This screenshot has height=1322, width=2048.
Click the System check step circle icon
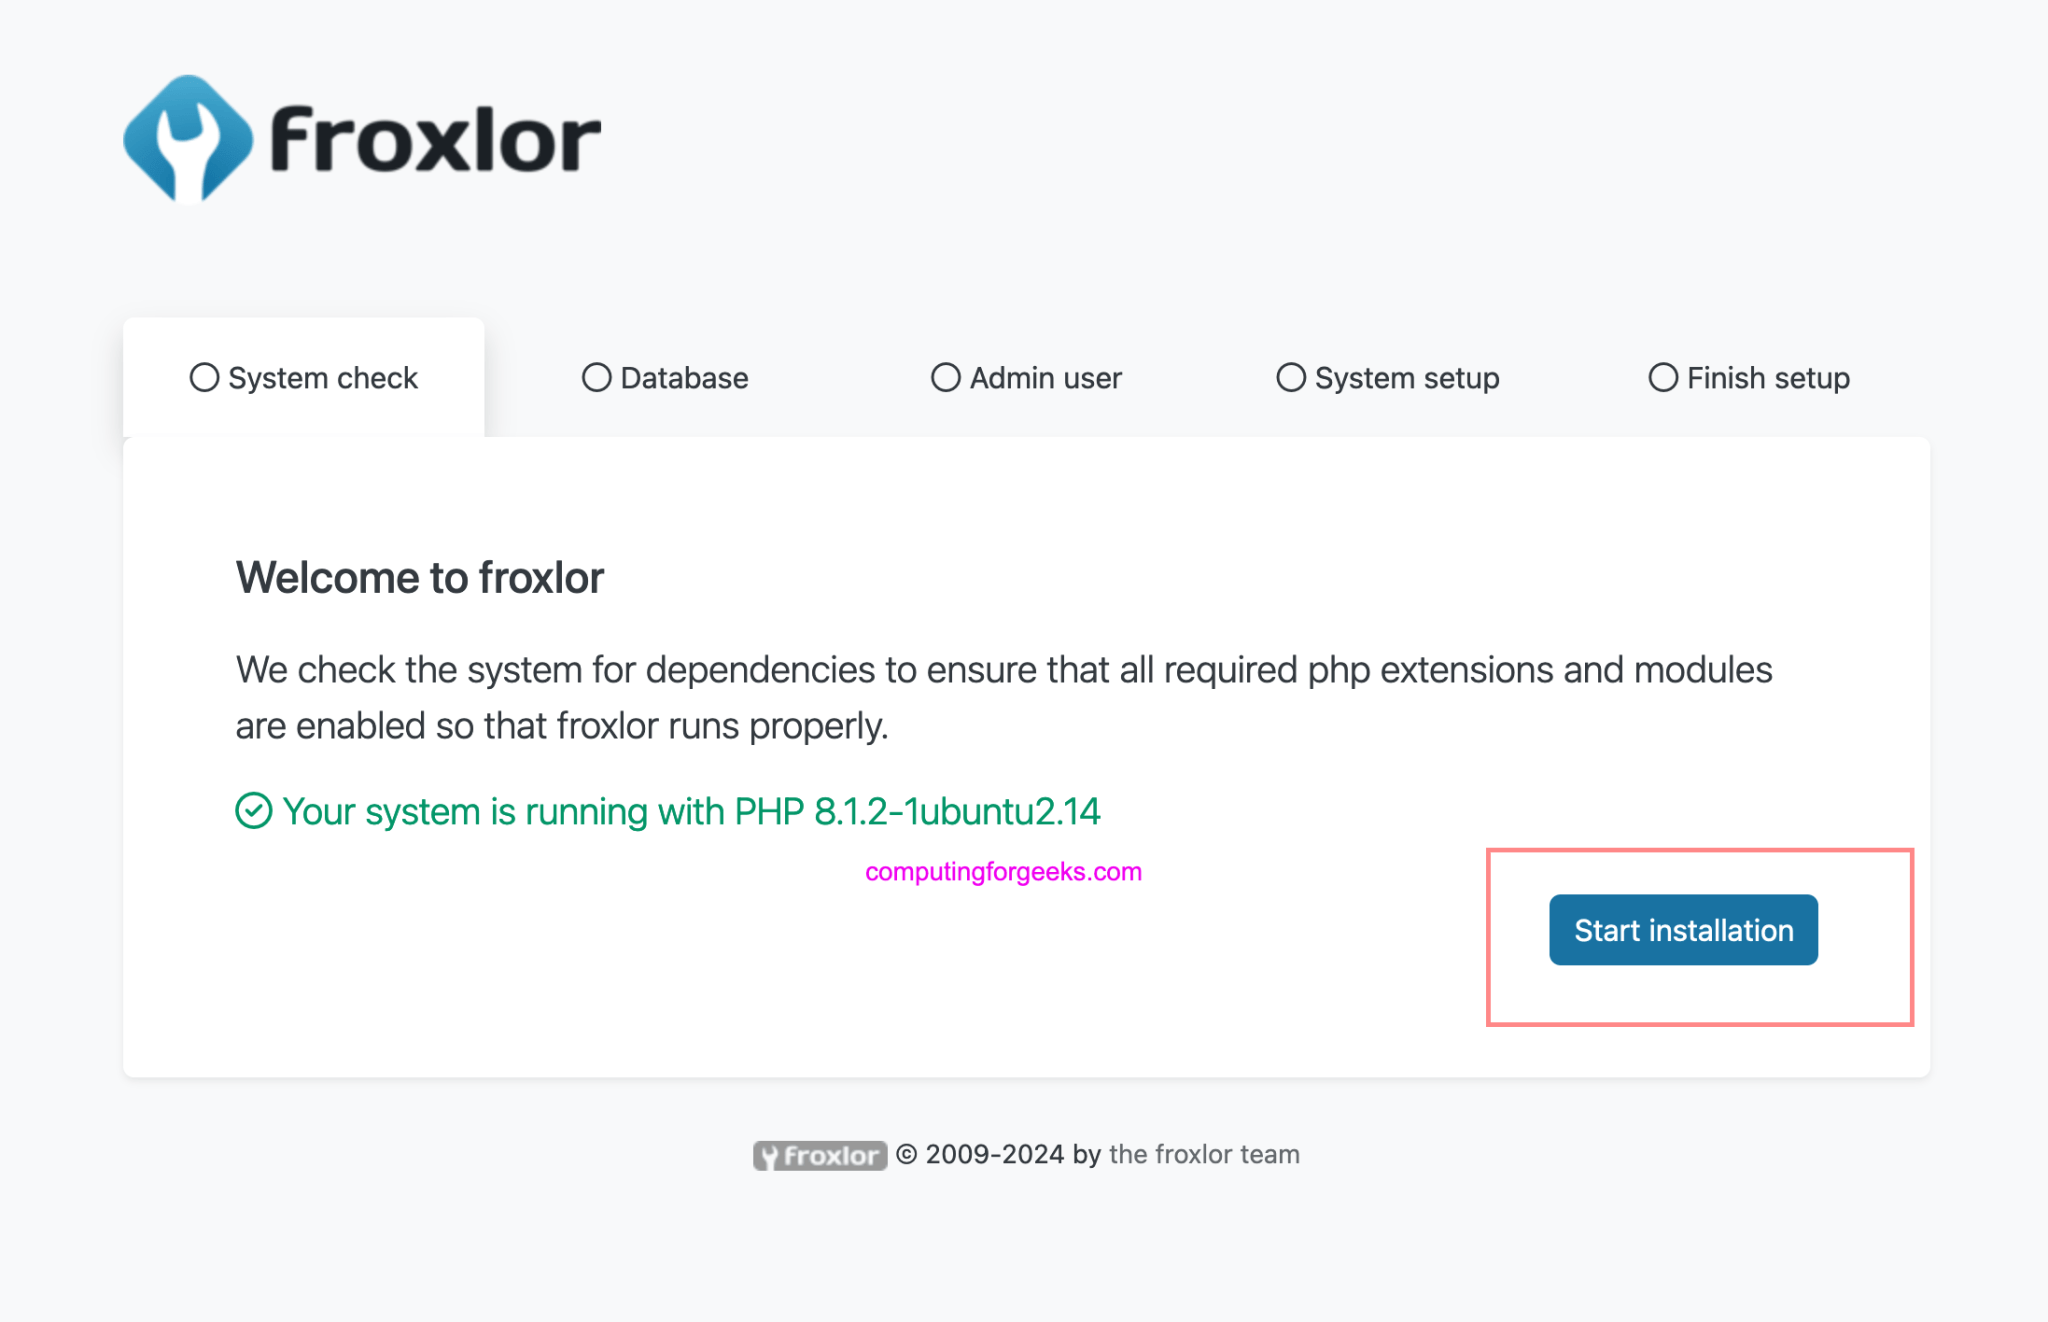tap(204, 377)
